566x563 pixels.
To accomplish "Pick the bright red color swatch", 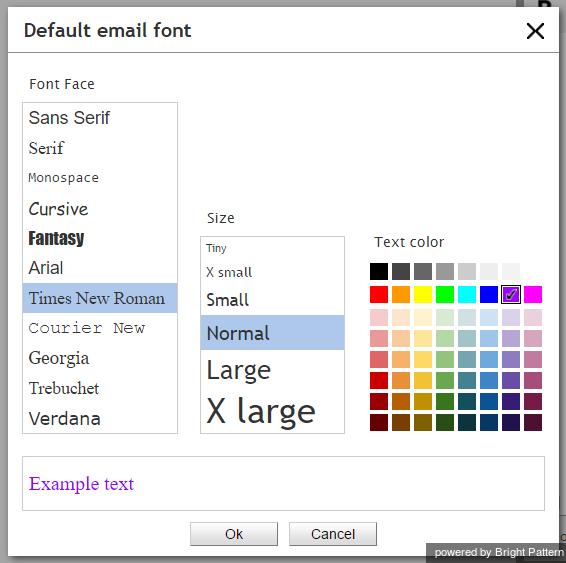I will [x=379, y=294].
